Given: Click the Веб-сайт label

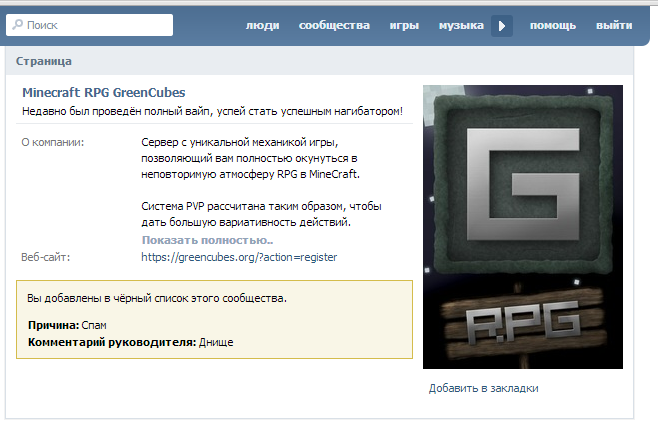Looking at the screenshot, I should click(45, 257).
